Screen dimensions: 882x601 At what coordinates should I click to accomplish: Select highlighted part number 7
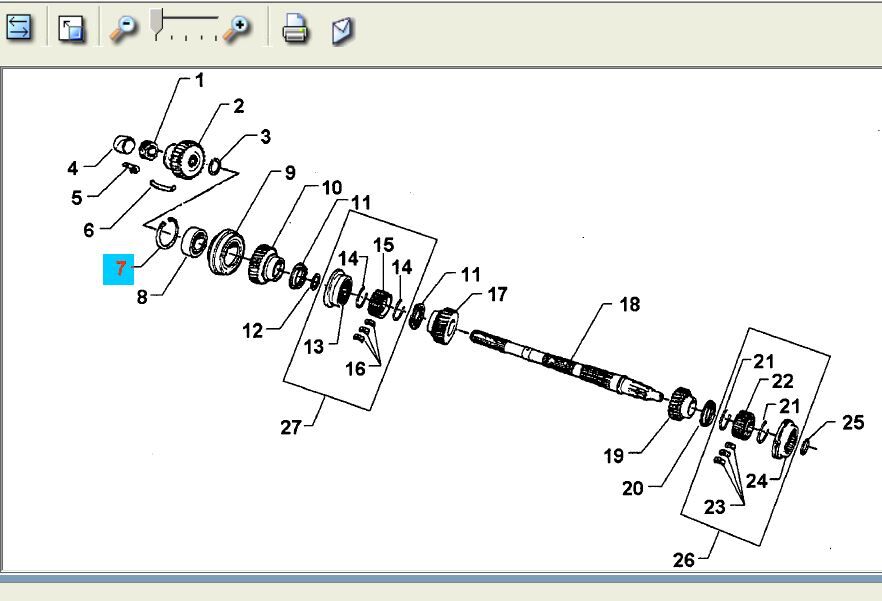[119, 268]
